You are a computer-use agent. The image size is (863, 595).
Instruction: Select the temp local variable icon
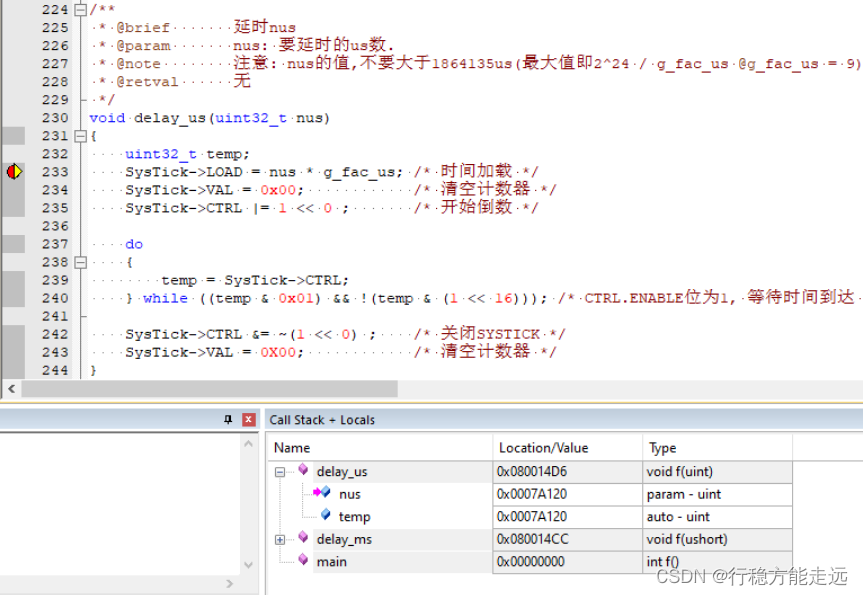pyautogui.click(x=325, y=515)
